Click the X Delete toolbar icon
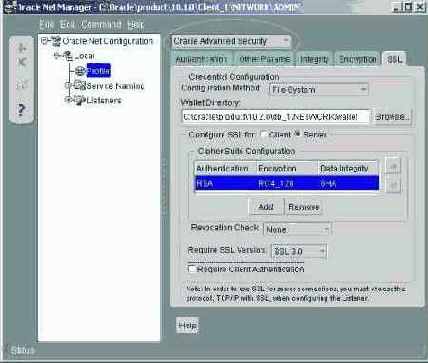Screen dimensions: 428x363 22,62
